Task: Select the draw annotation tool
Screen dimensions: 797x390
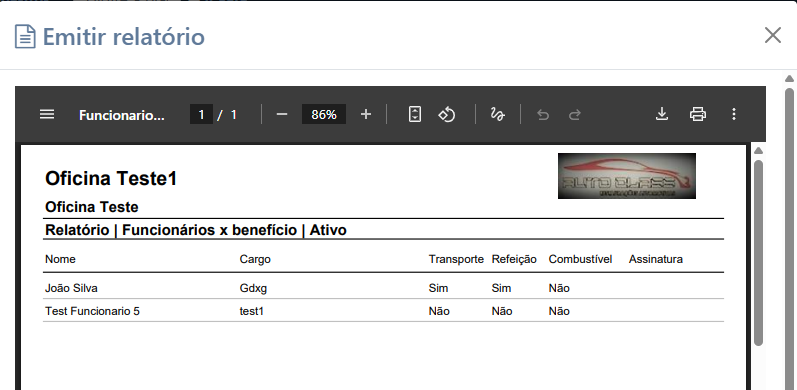Action: [497, 114]
